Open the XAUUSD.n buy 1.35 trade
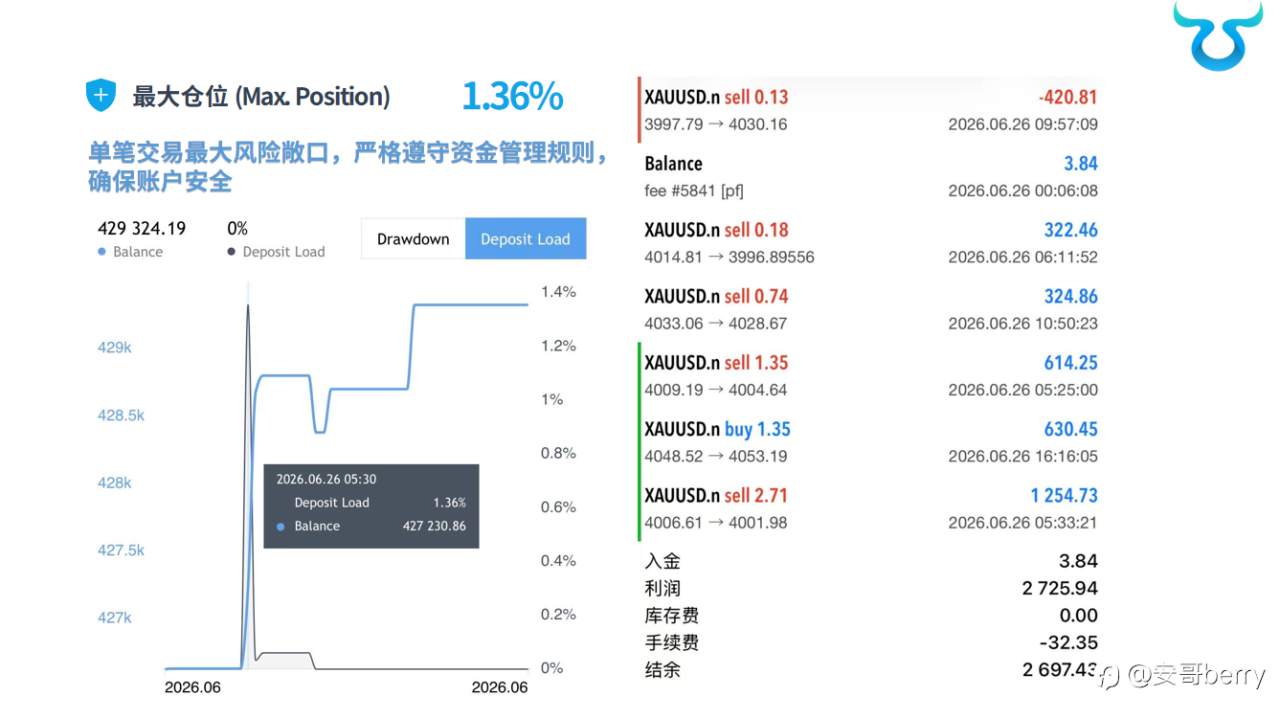 [x=869, y=442]
